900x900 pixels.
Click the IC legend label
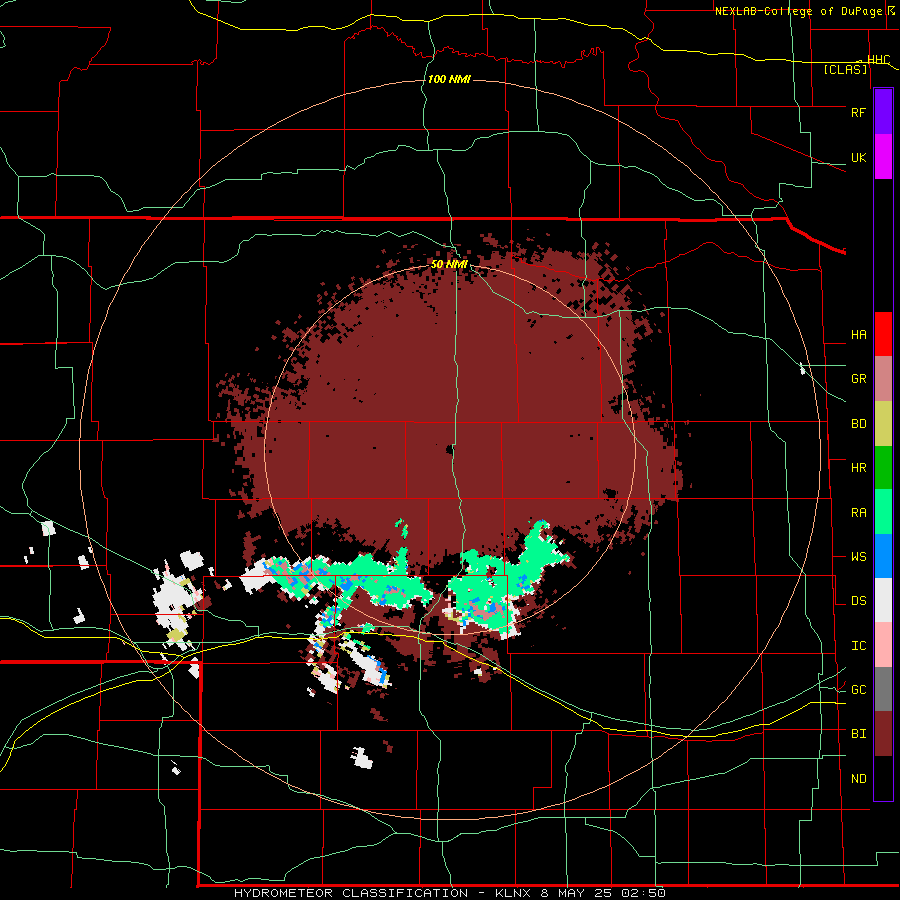pyautogui.click(x=858, y=645)
